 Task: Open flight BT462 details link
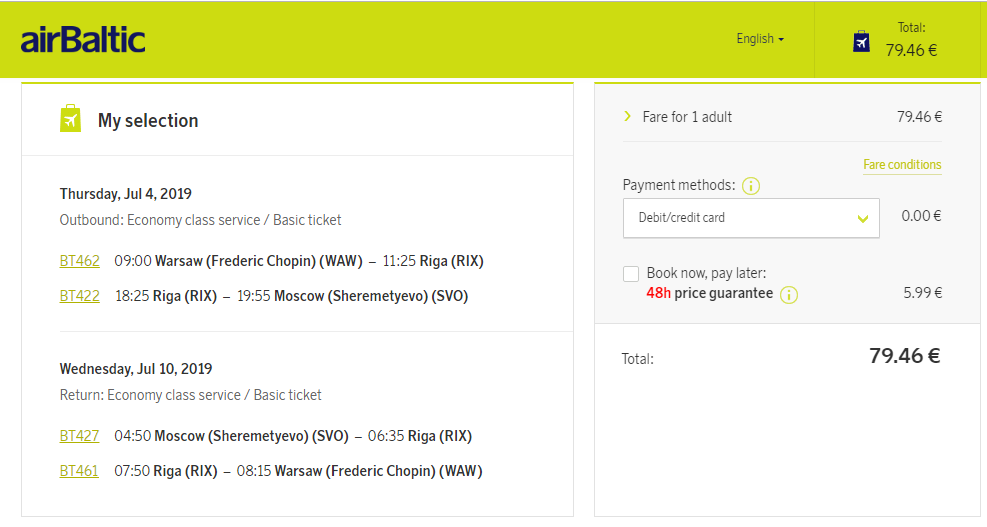coord(79,261)
